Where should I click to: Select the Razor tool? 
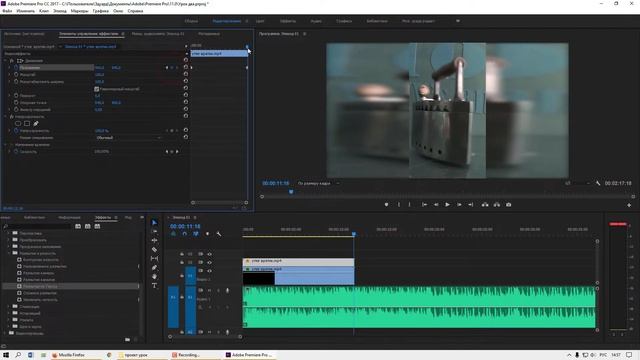point(154,249)
